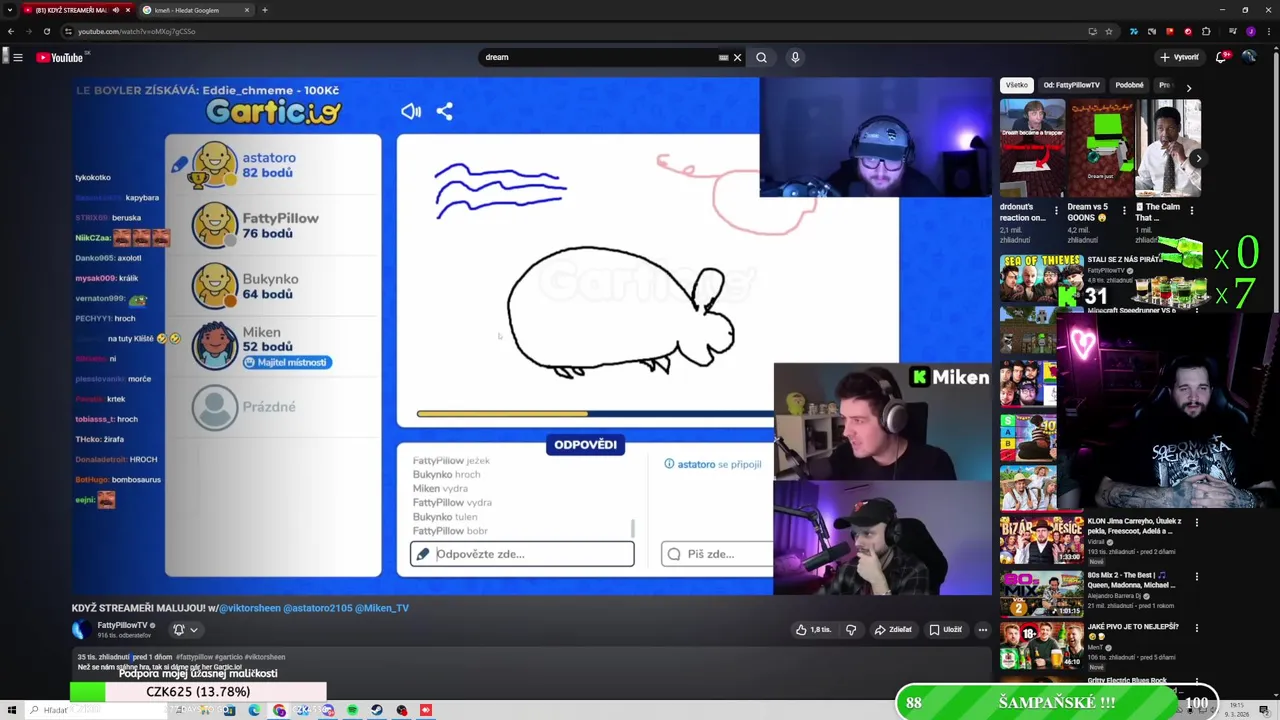Run the search with the magnifier button
Image resolution: width=1280 pixels, height=720 pixels.
click(761, 57)
